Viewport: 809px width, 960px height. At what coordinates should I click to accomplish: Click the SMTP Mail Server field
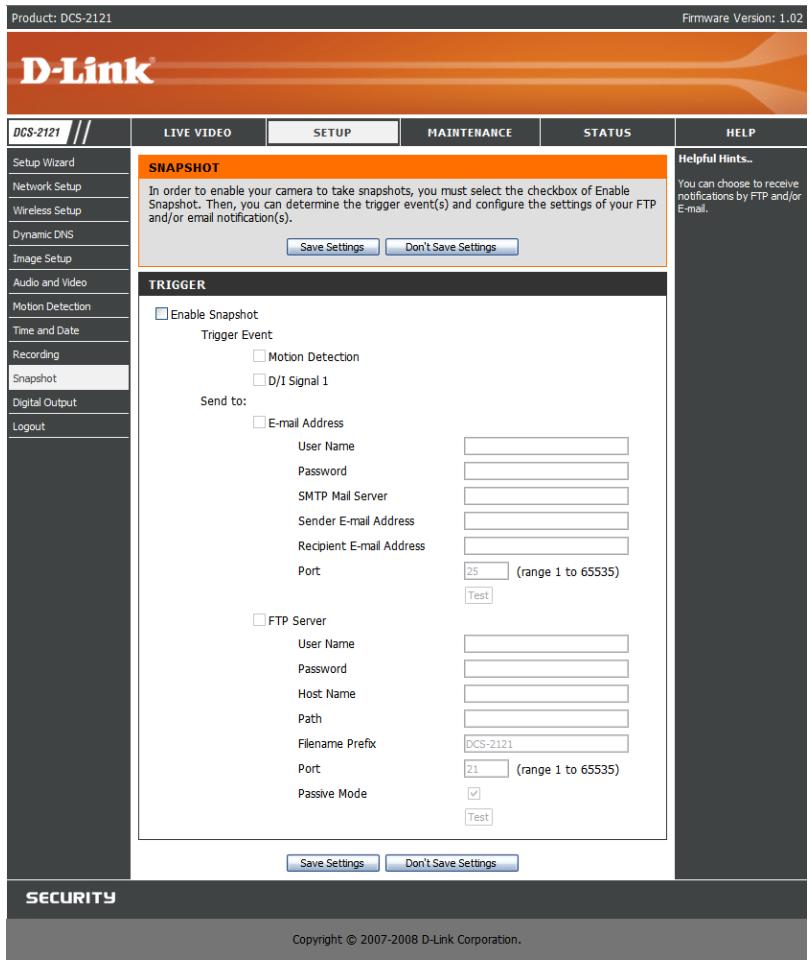pos(546,496)
